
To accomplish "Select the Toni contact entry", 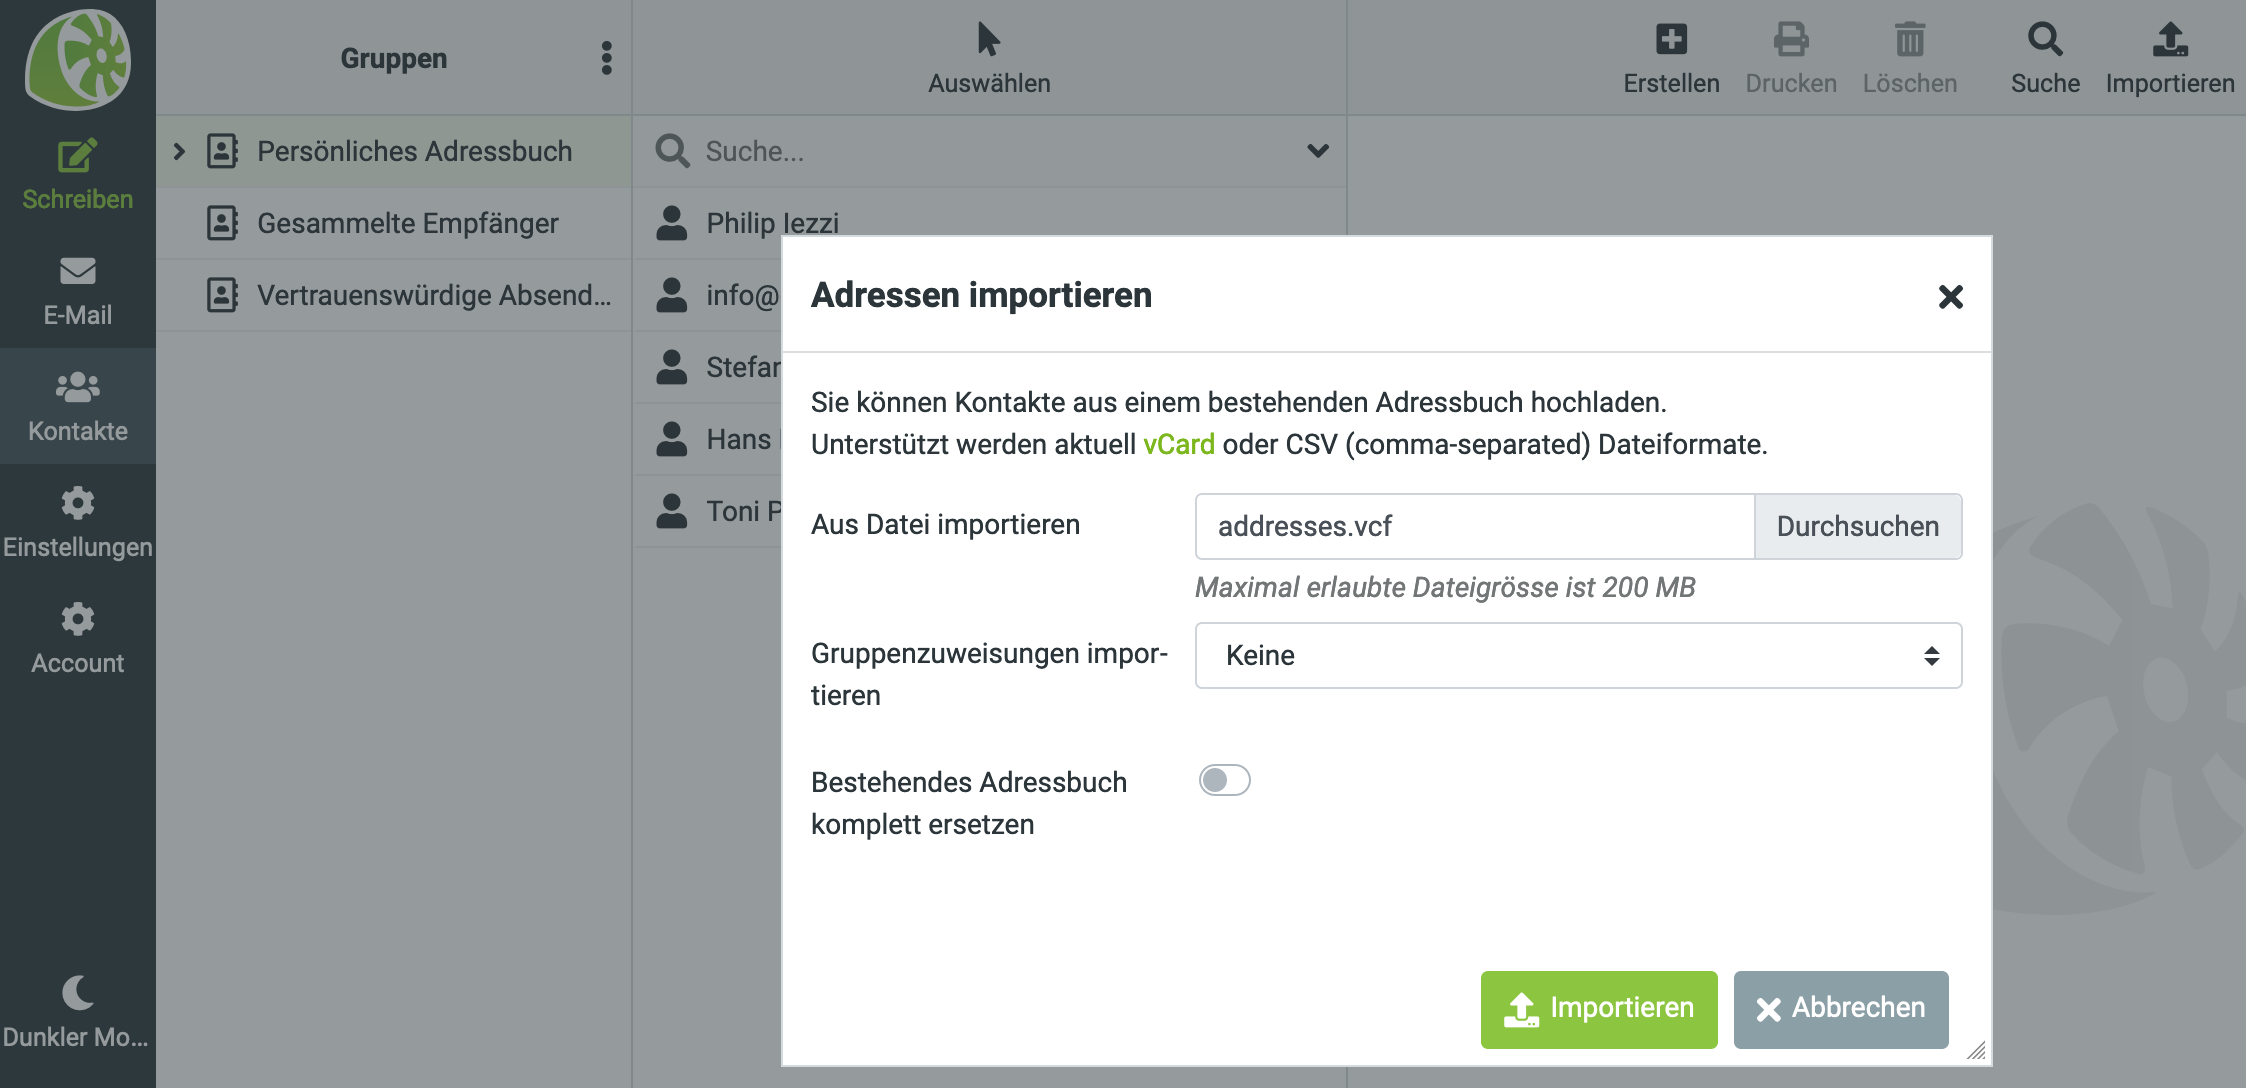I will (708, 511).
